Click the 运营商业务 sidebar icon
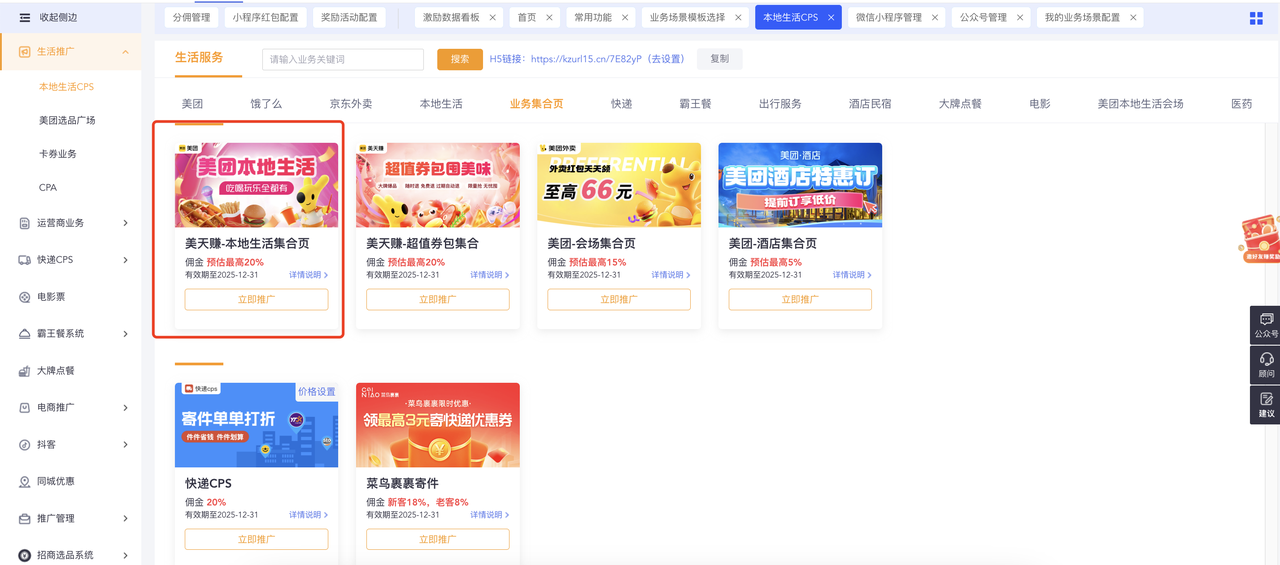Image resolution: width=1280 pixels, height=565 pixels. pos(25,223)
